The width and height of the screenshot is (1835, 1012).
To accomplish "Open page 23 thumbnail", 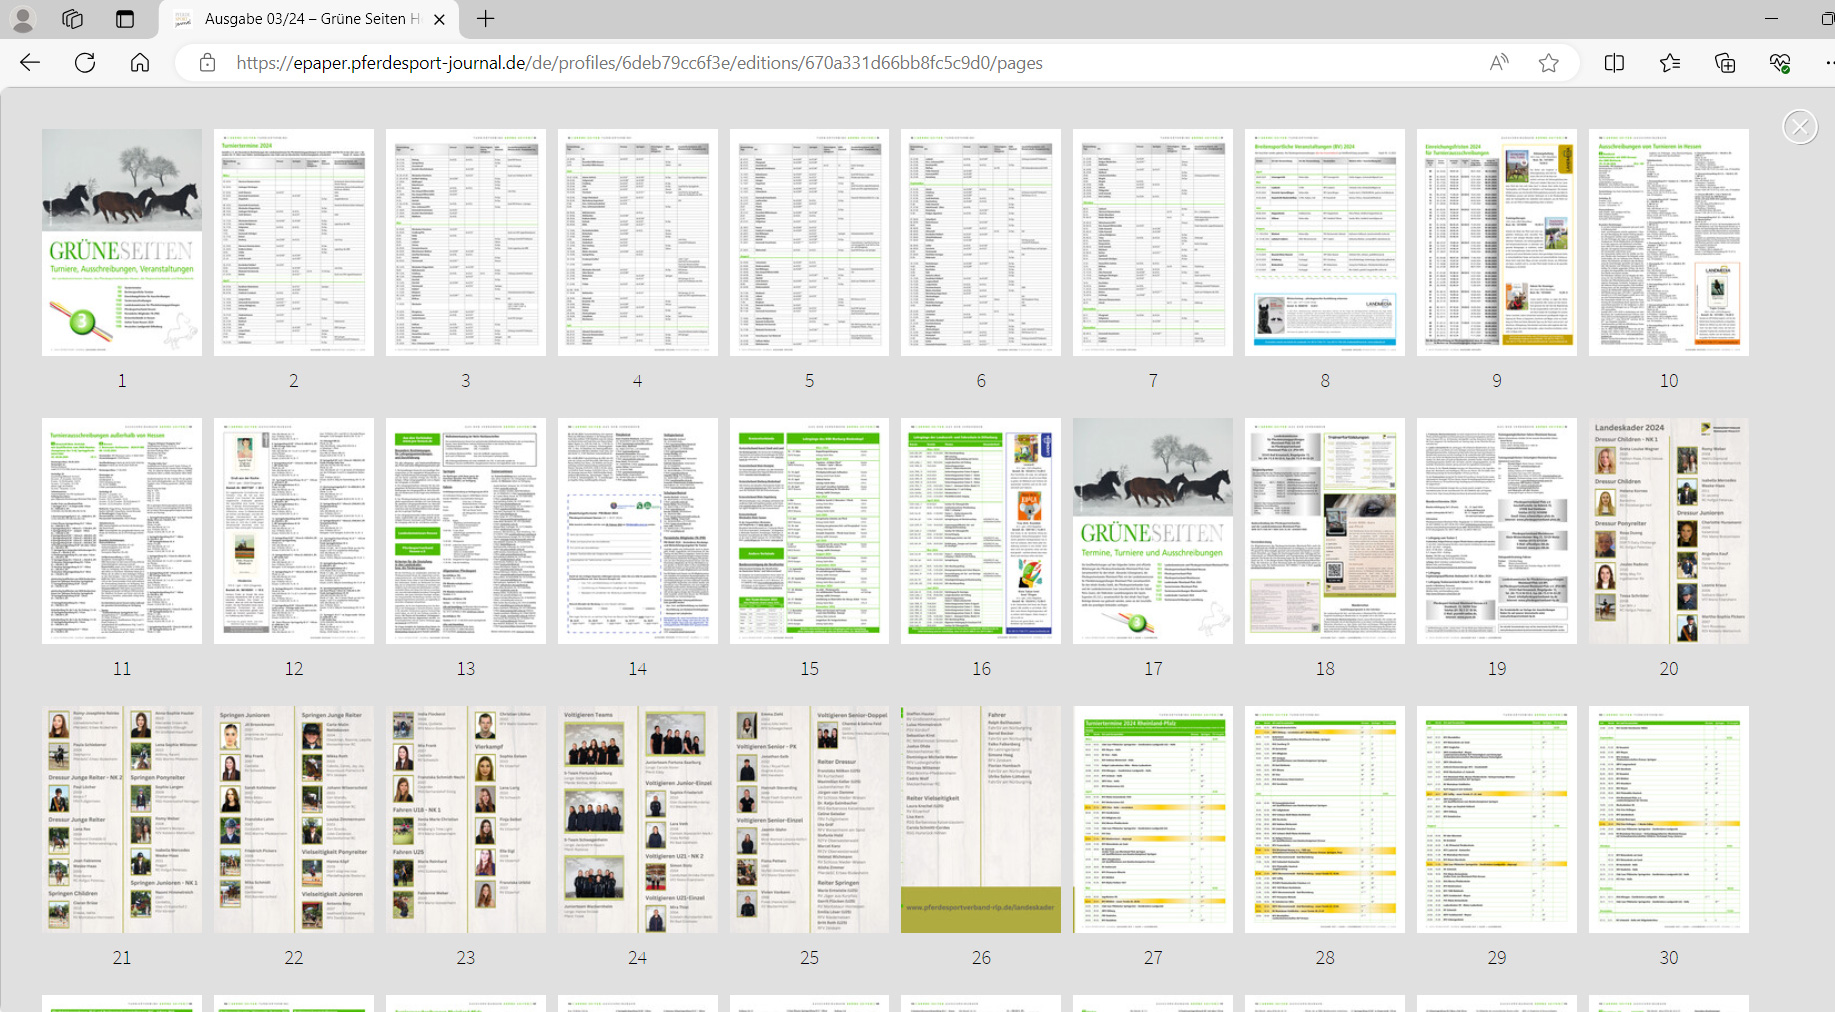I will pyautogui.click(x=466, y=820).
